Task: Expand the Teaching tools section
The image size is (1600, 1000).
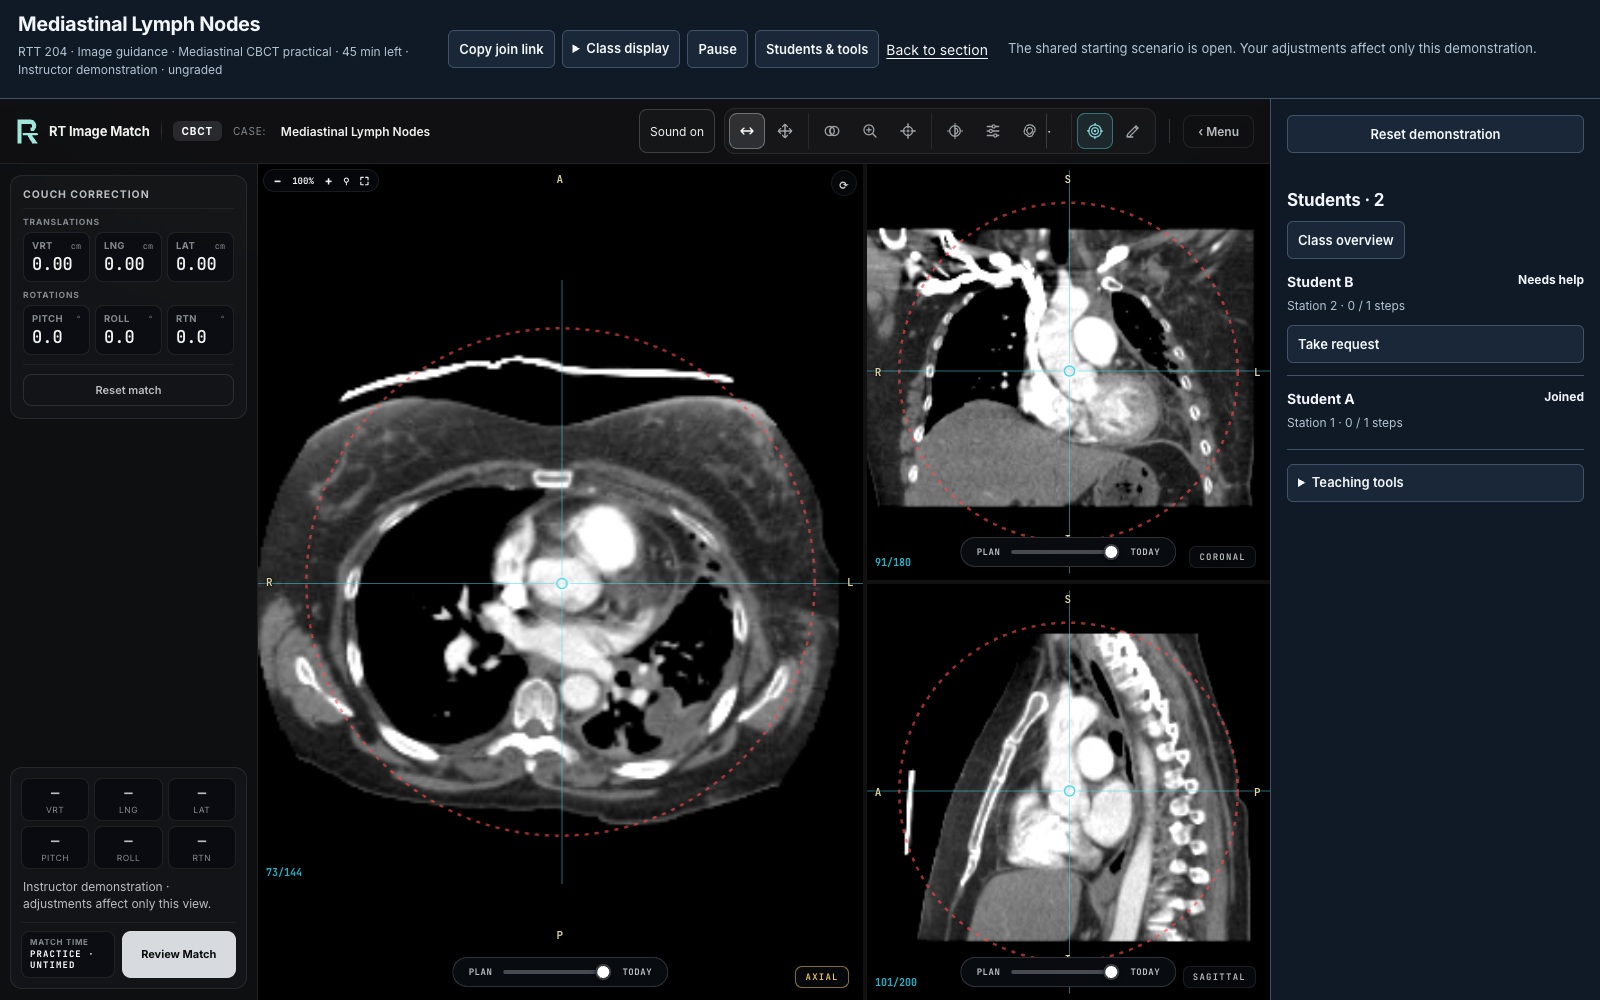Action: click(1435, 482)
